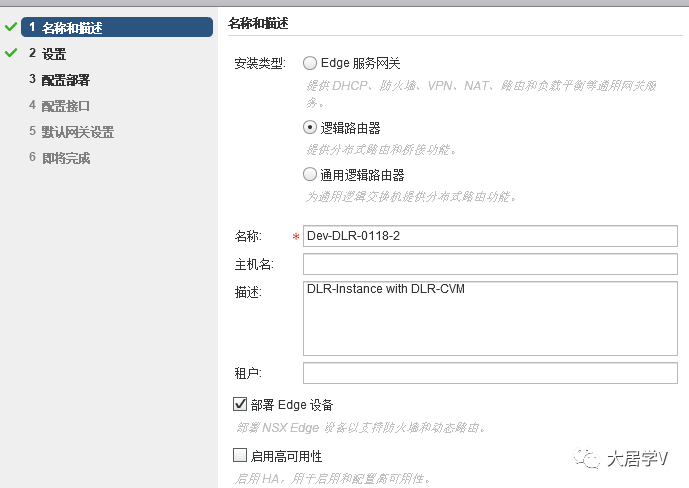The width and height of the screenshot is (689, 488).
Task: Select the Edge 服务网关 radio button
Action: pyautogui.click(x=310, y=63)
